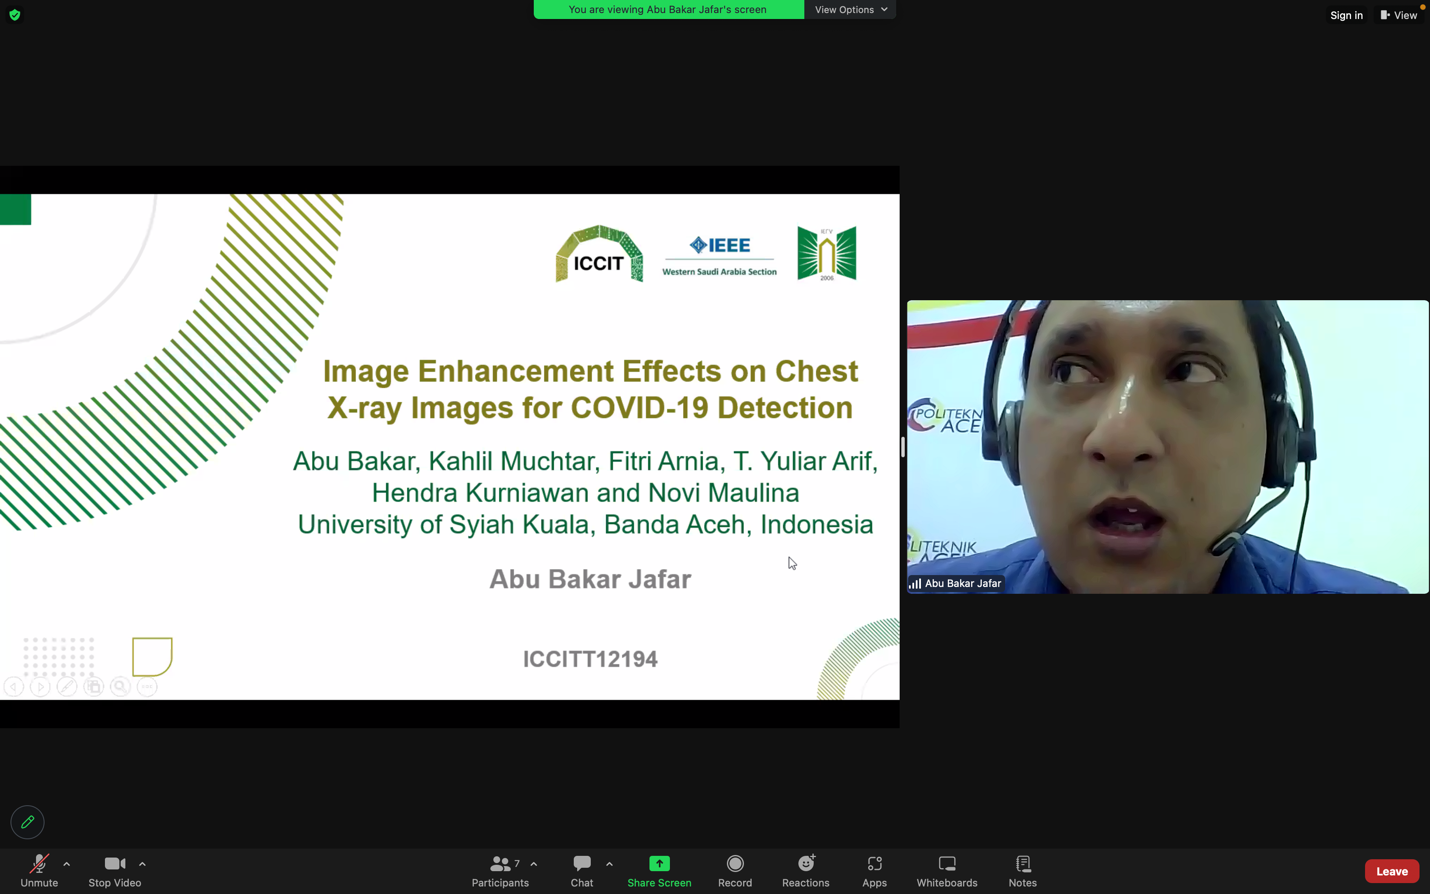1430x894 pixels.
Task: Open the Participants panel
Action: pyautogui.click(x=500, y=870)
